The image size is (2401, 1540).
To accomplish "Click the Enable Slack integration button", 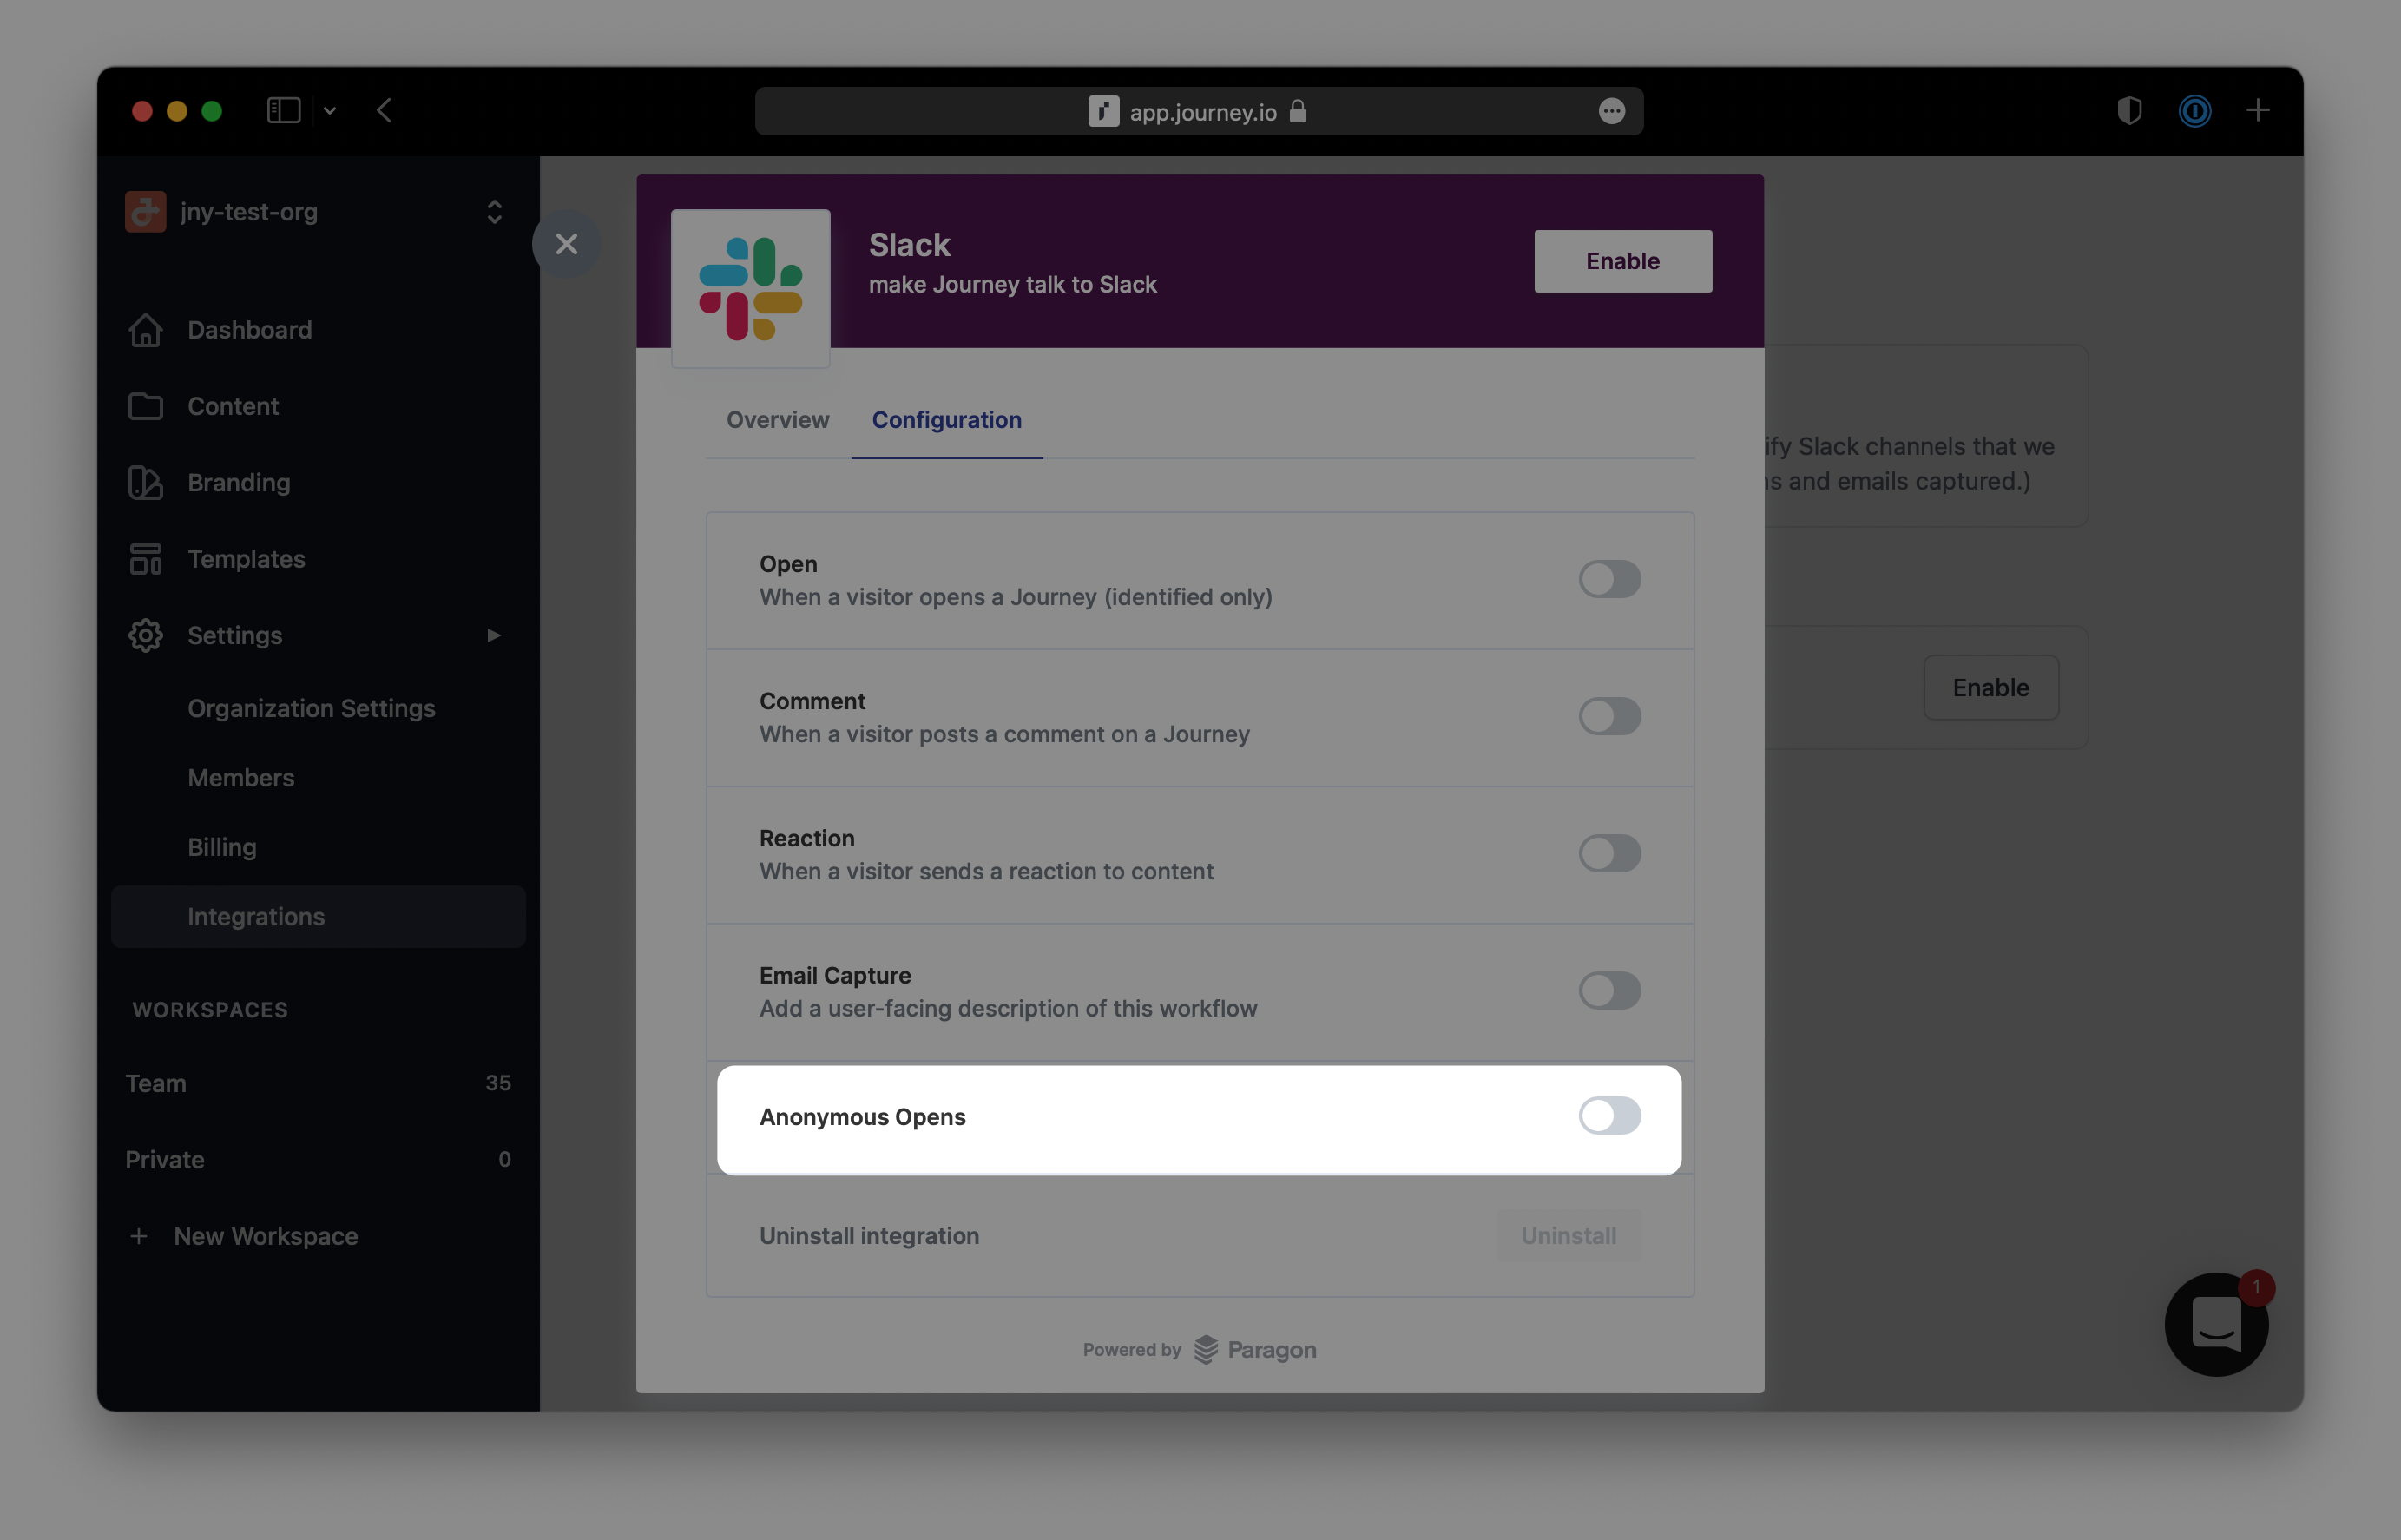I will click(x=1622, y=260).
